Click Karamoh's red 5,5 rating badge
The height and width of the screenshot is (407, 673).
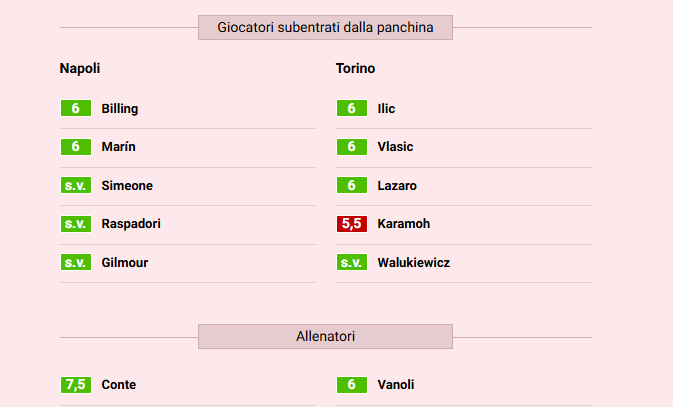click(x=351, y=224)
